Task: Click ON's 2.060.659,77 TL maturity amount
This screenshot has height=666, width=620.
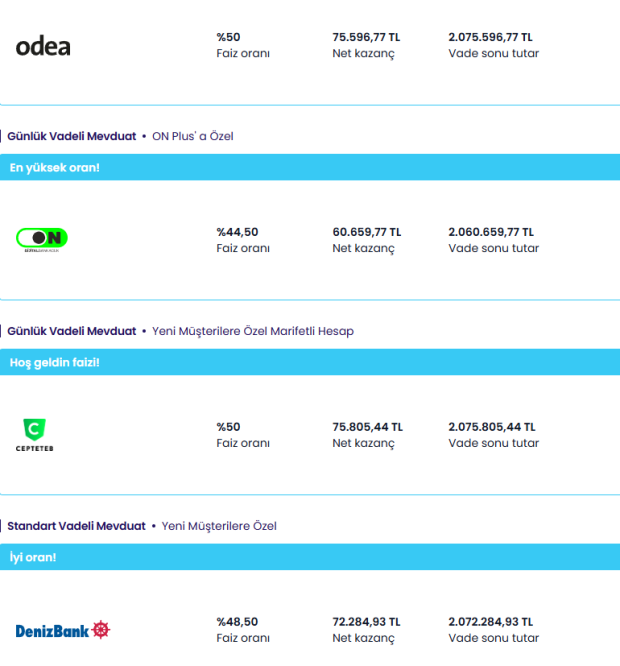Action: click(491, 232)
